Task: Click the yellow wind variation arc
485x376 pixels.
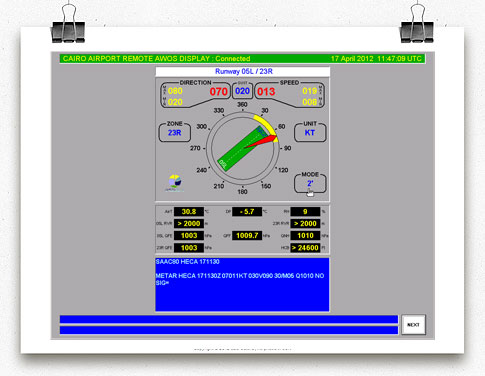Action: click(267, 127)
